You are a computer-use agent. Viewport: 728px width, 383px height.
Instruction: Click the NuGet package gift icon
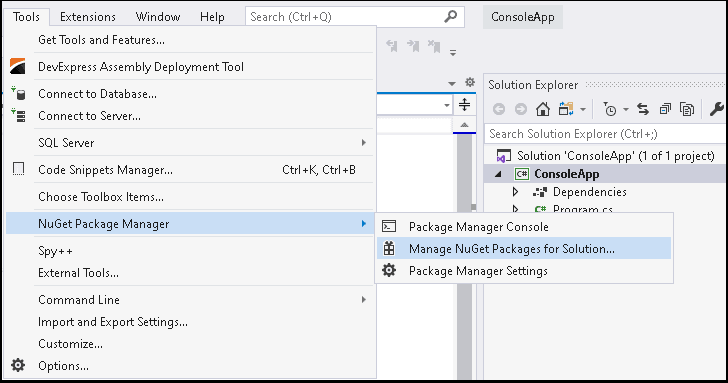point(389,248)
